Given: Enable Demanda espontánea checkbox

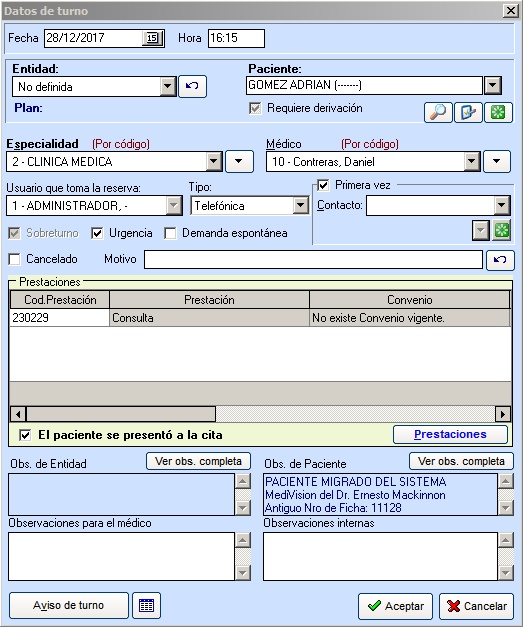Looking at the screenshot, I should pyautogui.click(x=170, y=233).
